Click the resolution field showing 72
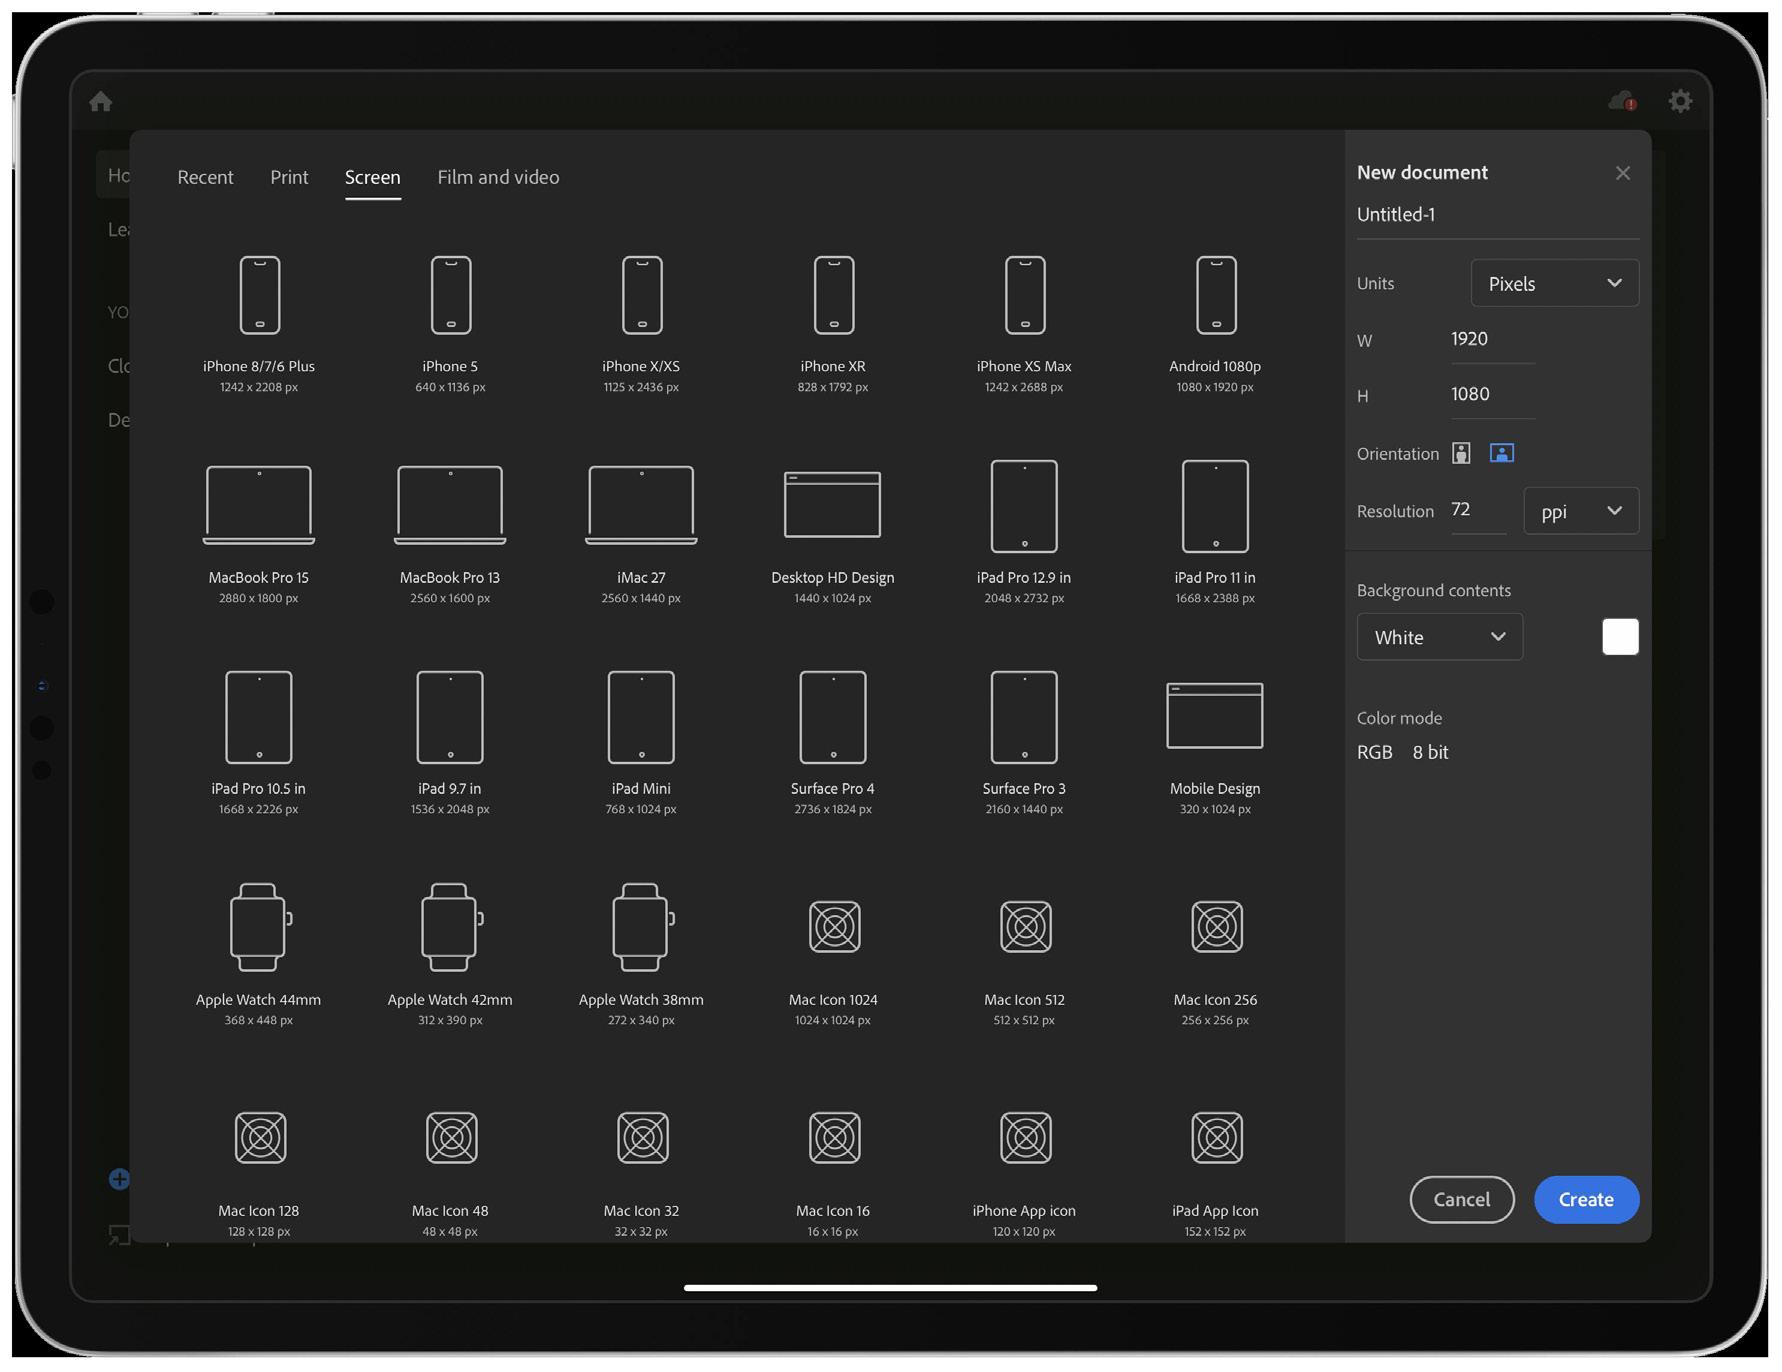The height and width of the screenshot is (1372, 1782). click(1478, 511)
